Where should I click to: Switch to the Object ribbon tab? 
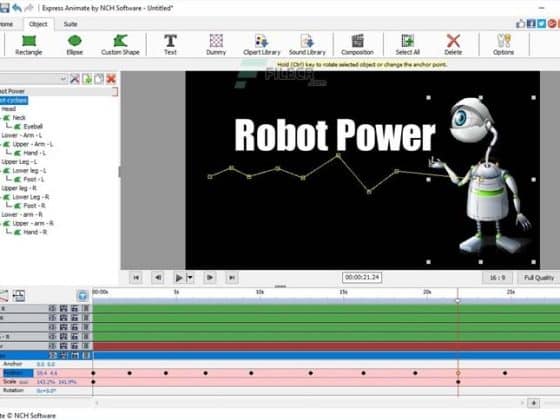click(x=38, y=24)
